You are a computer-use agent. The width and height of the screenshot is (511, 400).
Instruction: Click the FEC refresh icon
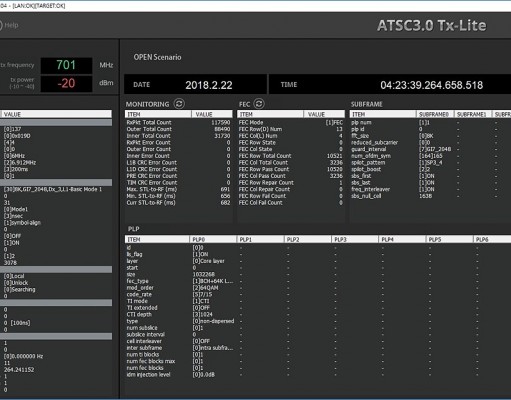259,104
